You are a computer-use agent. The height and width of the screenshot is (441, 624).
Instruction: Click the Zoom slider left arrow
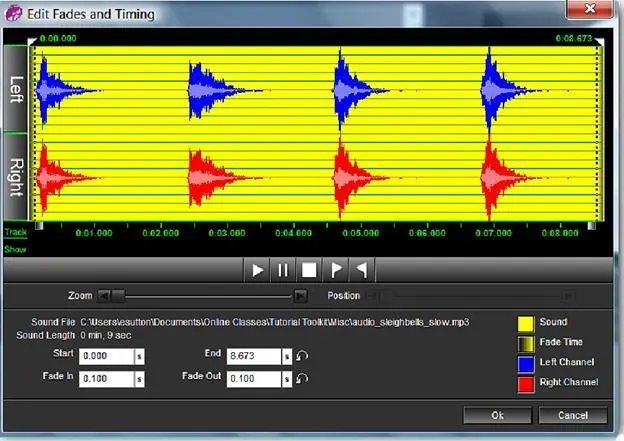pos(104,296)
